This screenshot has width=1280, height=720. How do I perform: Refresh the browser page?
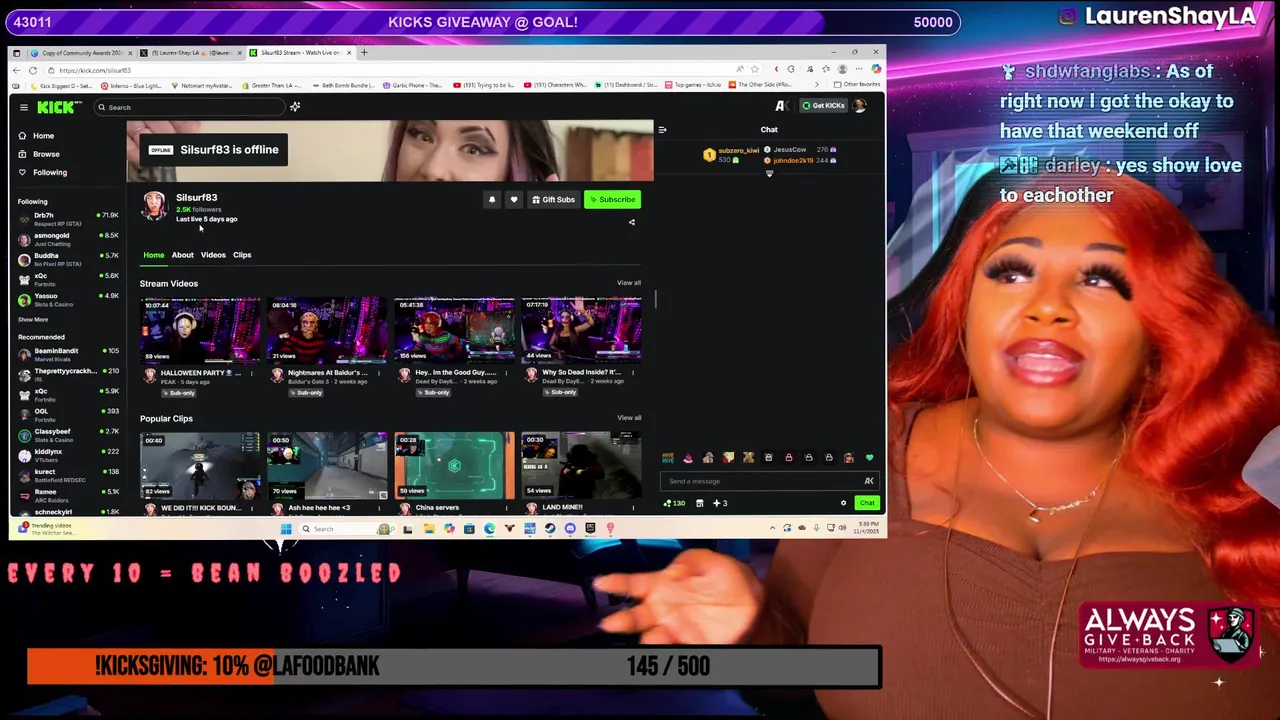[33, 70]
